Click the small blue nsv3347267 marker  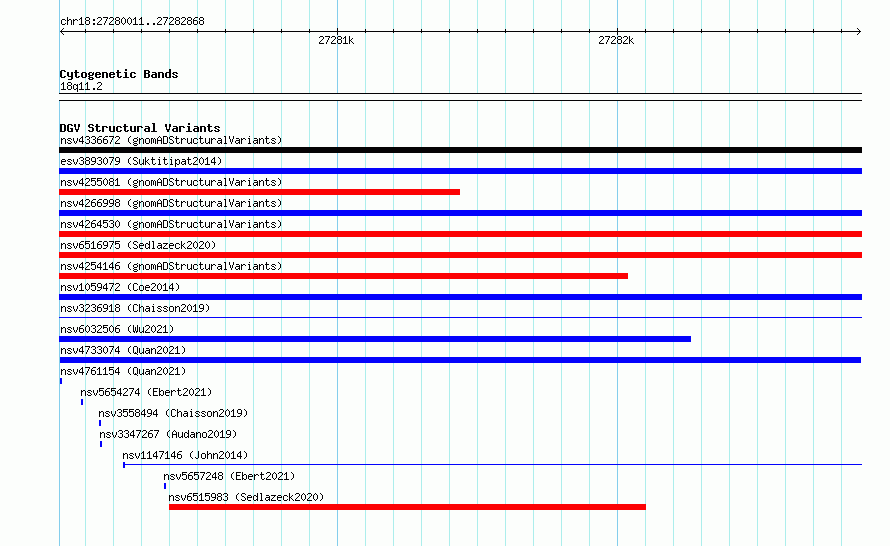[101, 444]
